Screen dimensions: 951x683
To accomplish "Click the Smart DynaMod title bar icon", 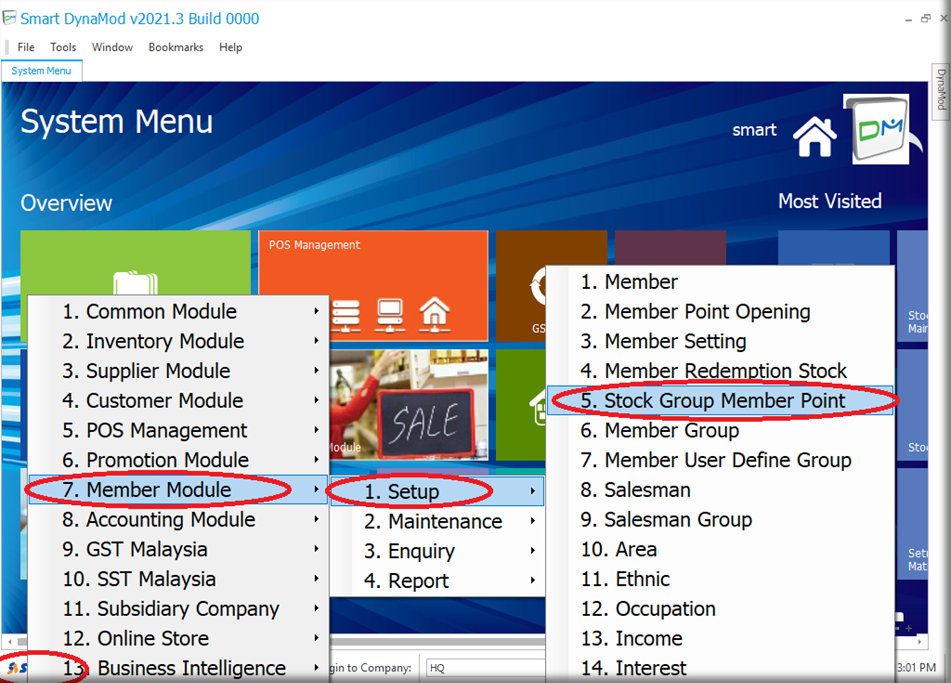I will [10, 18].
